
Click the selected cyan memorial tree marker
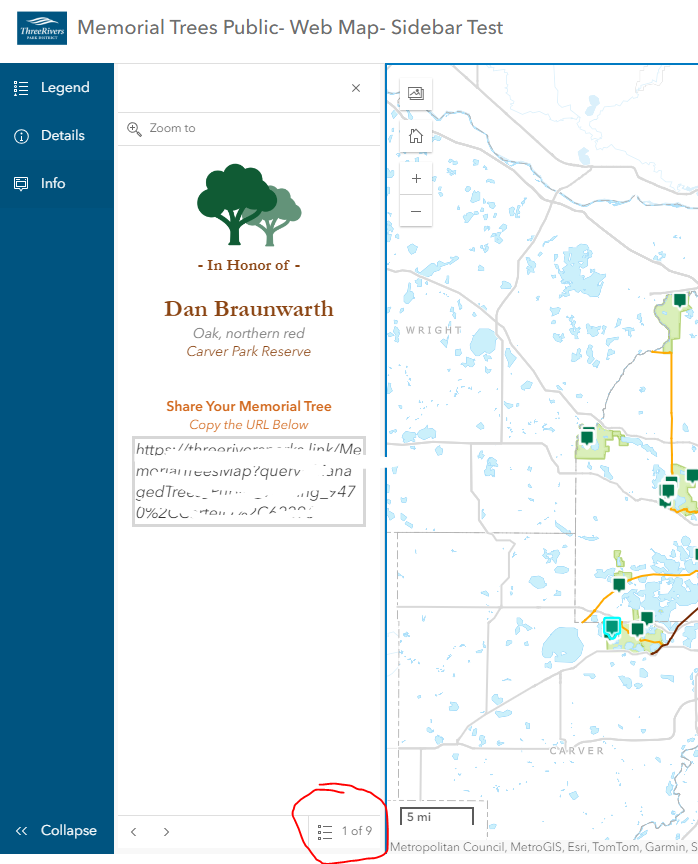(x=612, y=627)
